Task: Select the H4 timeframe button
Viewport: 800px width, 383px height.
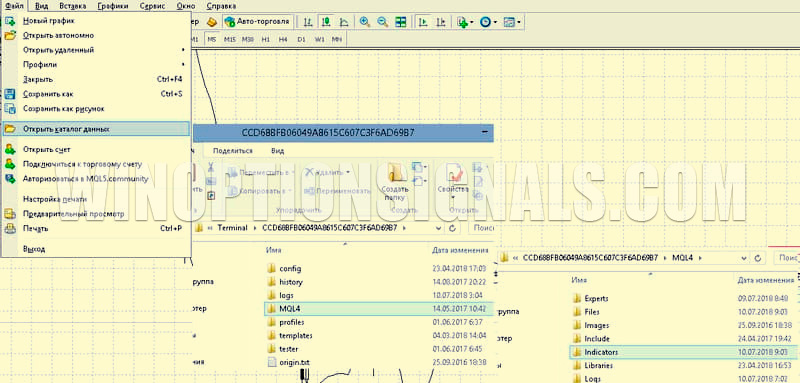Action: click(x=283, y=39)
